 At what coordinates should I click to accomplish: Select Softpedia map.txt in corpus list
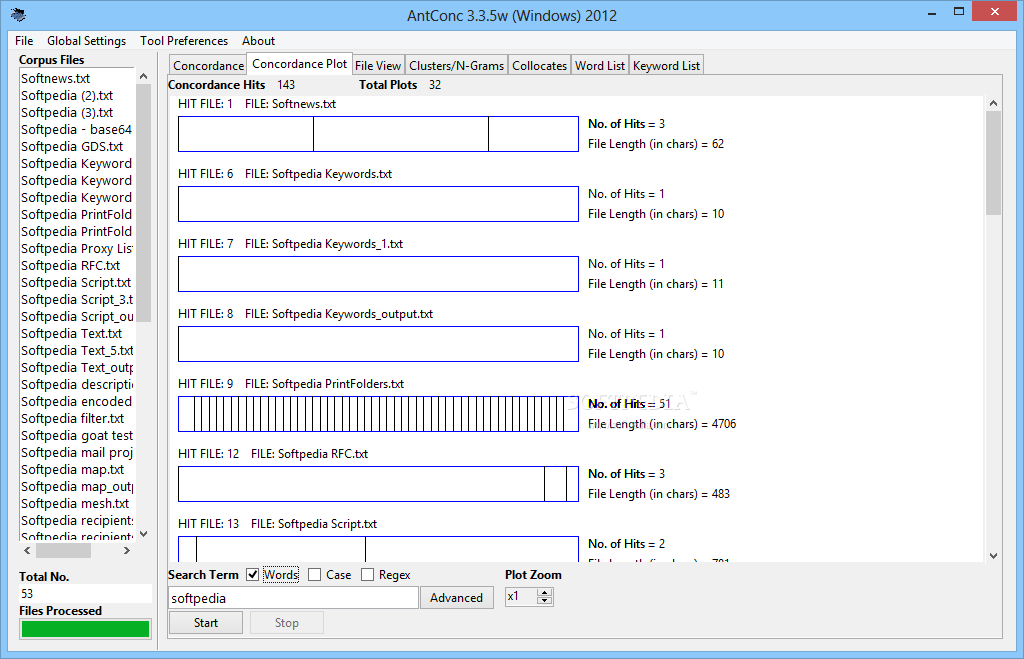tap(72, 469)
